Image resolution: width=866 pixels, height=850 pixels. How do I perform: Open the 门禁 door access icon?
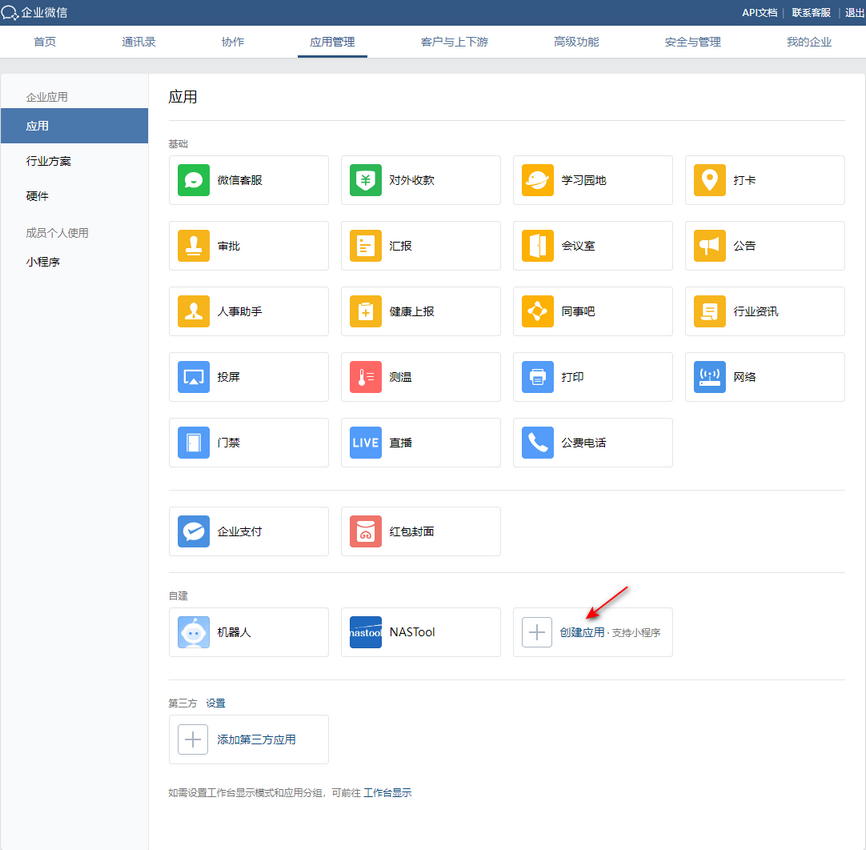click(x=193, y=442)
